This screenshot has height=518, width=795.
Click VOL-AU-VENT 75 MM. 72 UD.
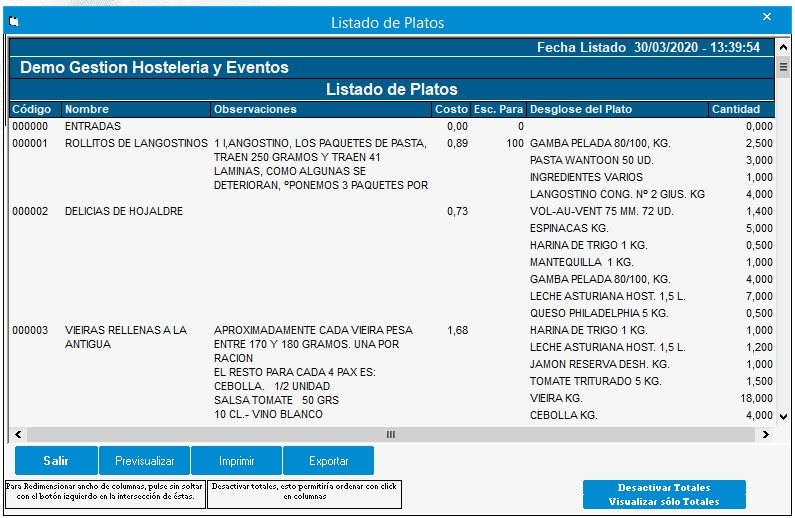[601, 211]
